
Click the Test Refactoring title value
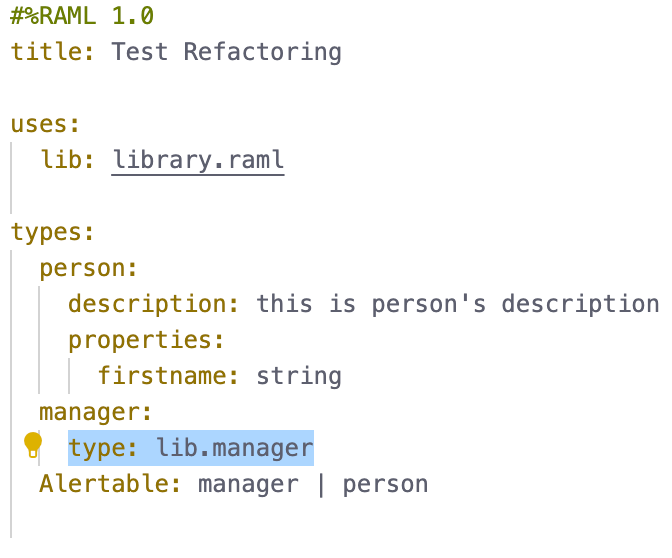[226, 52]
